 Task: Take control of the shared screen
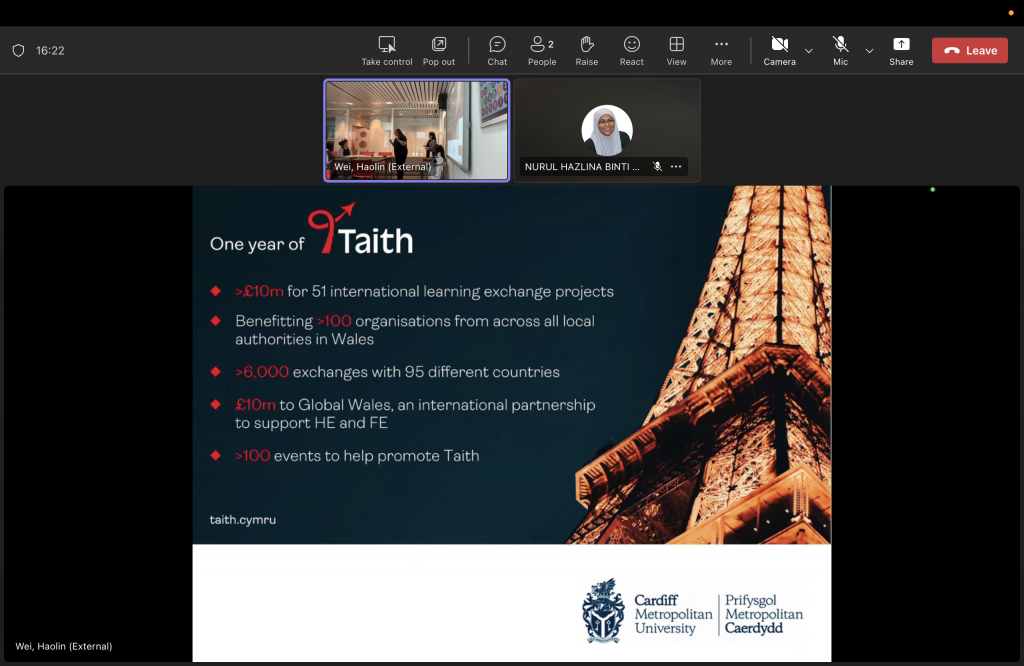tap(387, 51)
